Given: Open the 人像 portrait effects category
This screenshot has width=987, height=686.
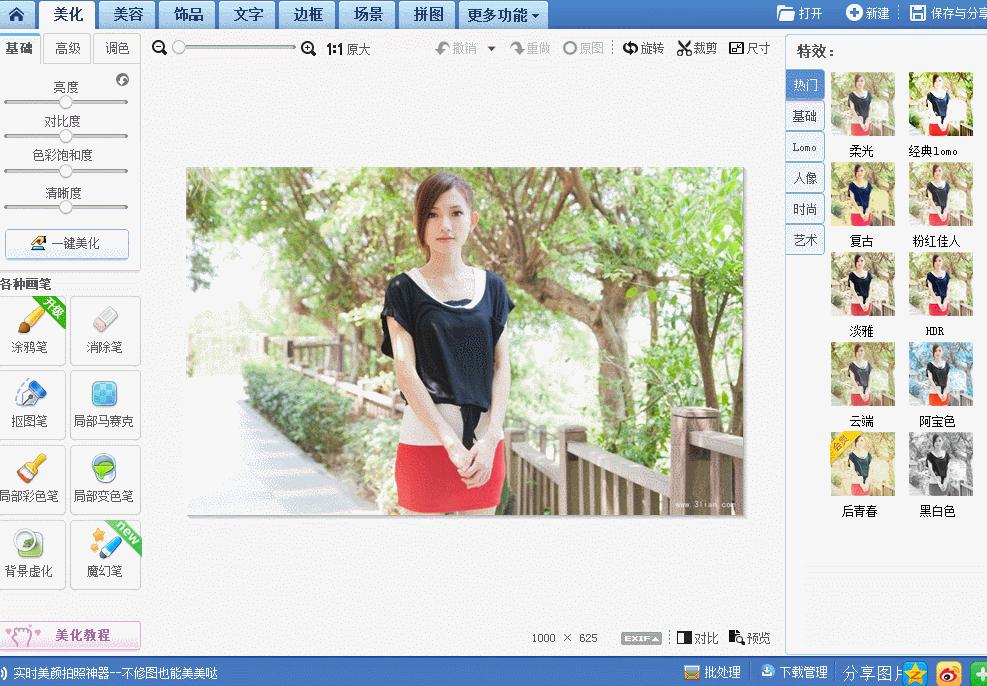Looking at the screenshot, I should pos(804,177).
